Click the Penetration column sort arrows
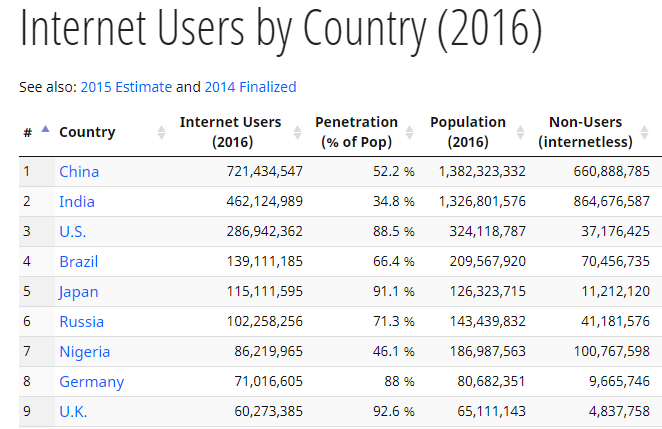Screen dimensions: 662x429 (x=409, y=133)
